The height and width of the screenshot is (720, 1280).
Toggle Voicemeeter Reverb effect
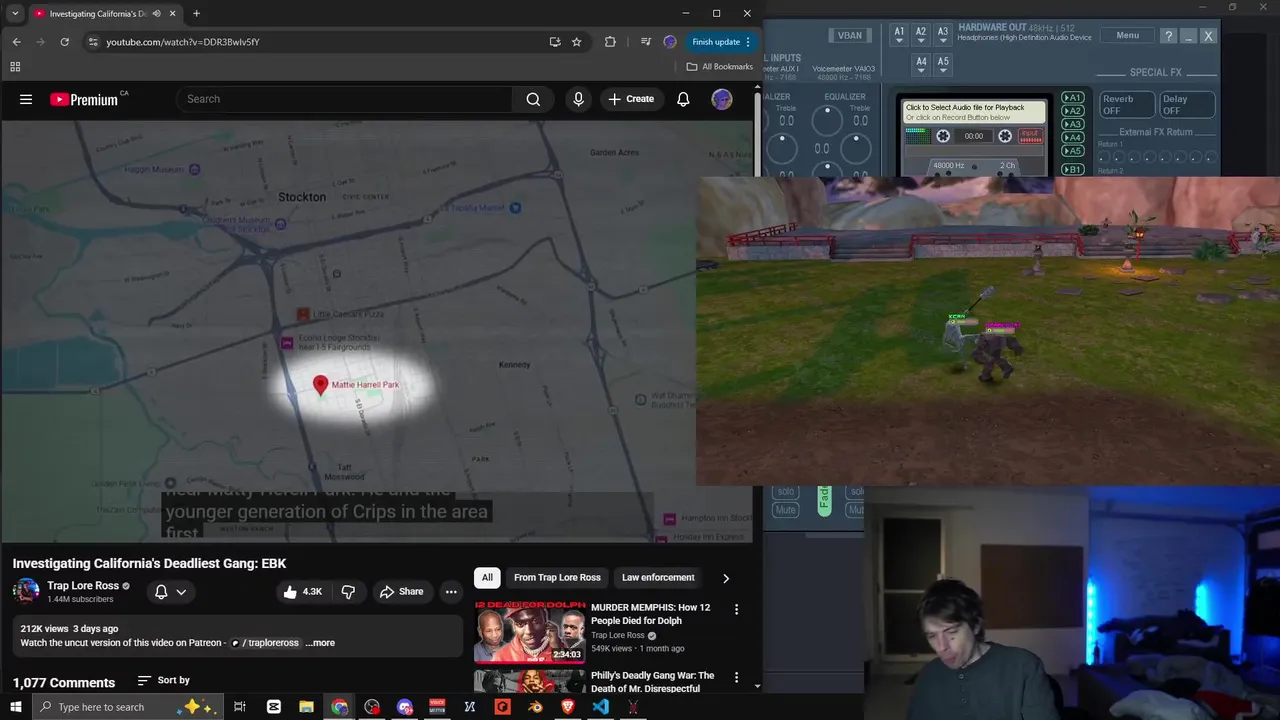pyautogui.click(x=1127, y=105)
